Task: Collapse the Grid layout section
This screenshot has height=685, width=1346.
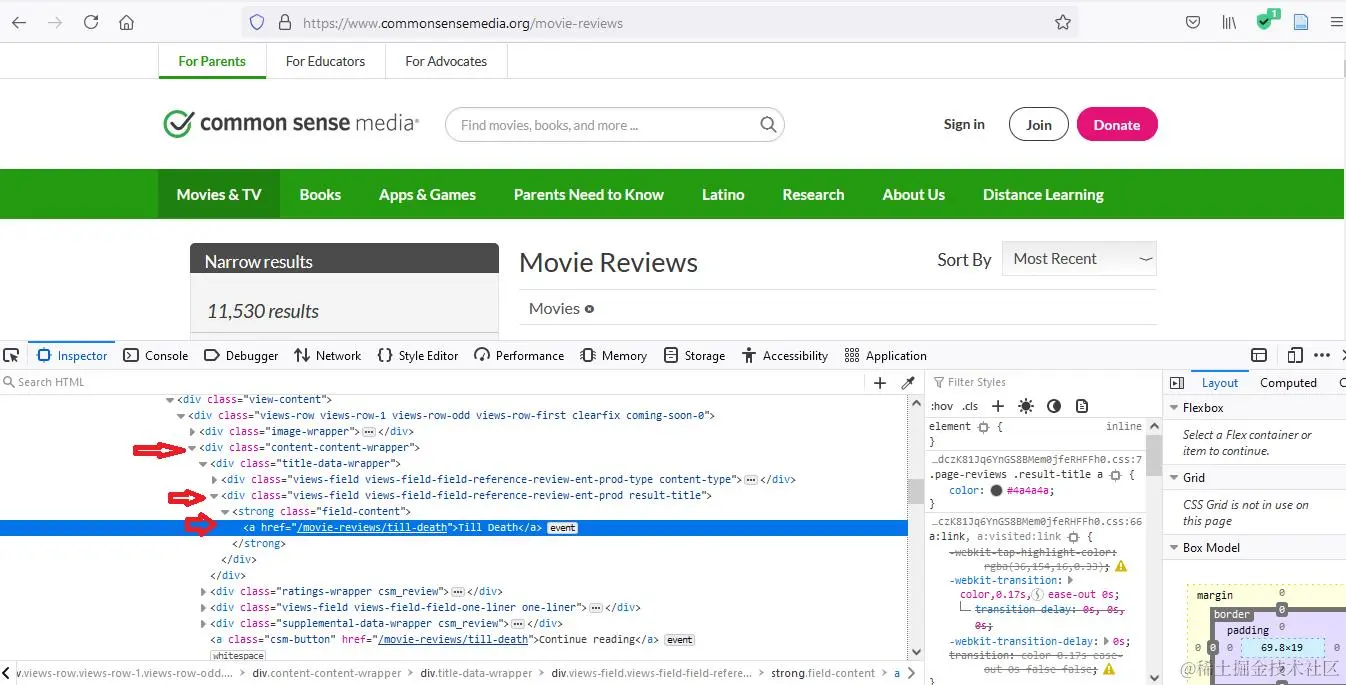Action: 1172,478
